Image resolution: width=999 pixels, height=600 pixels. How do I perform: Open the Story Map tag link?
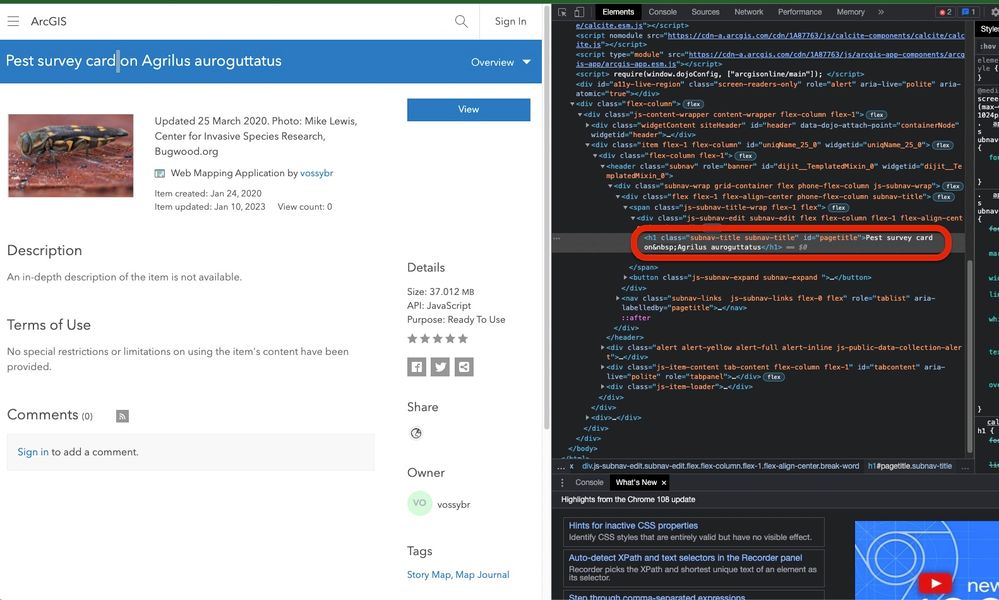coord(429,575)
